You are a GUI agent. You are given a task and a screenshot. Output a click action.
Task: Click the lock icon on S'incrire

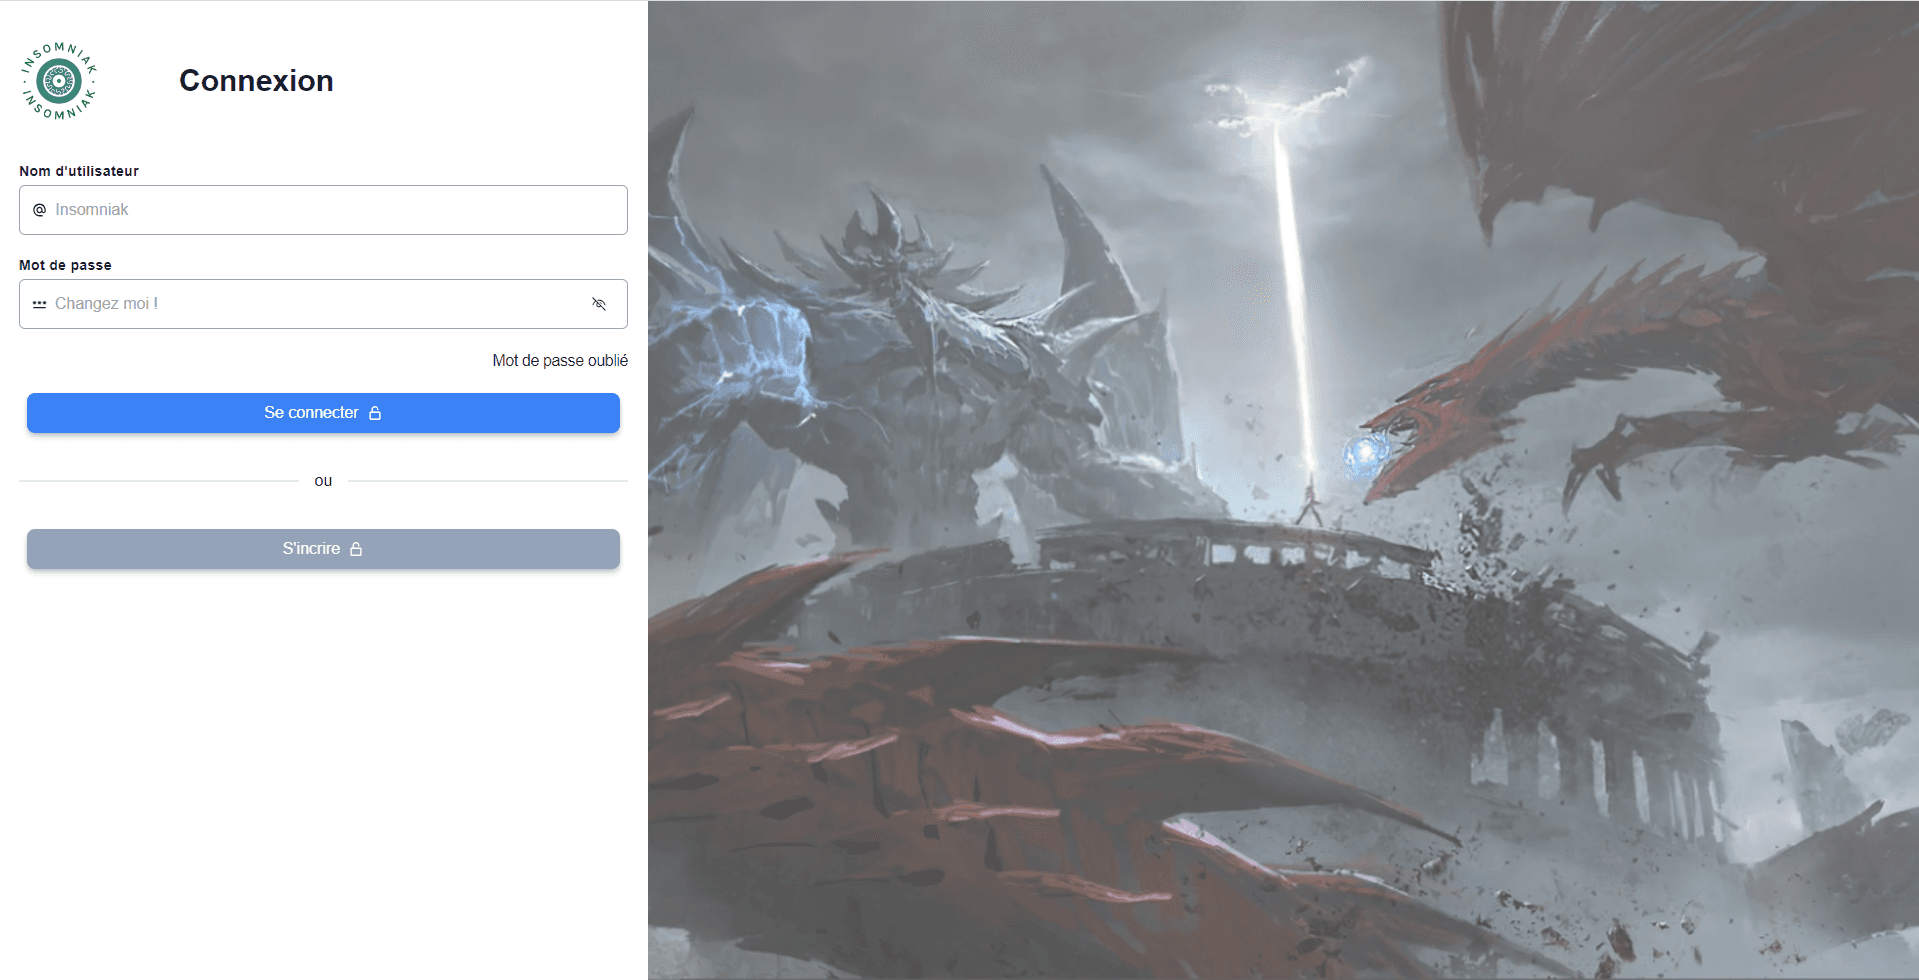[356, 549]
